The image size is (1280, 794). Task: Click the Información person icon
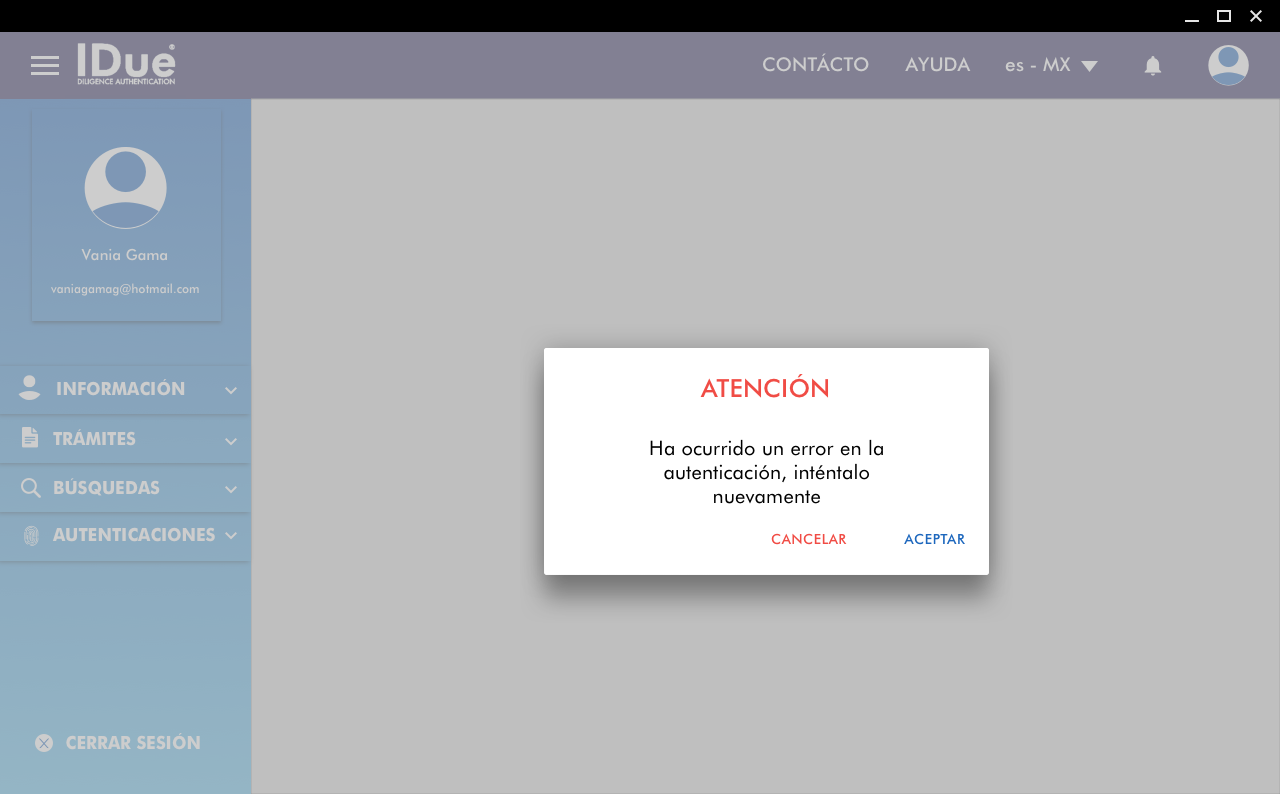30,389
